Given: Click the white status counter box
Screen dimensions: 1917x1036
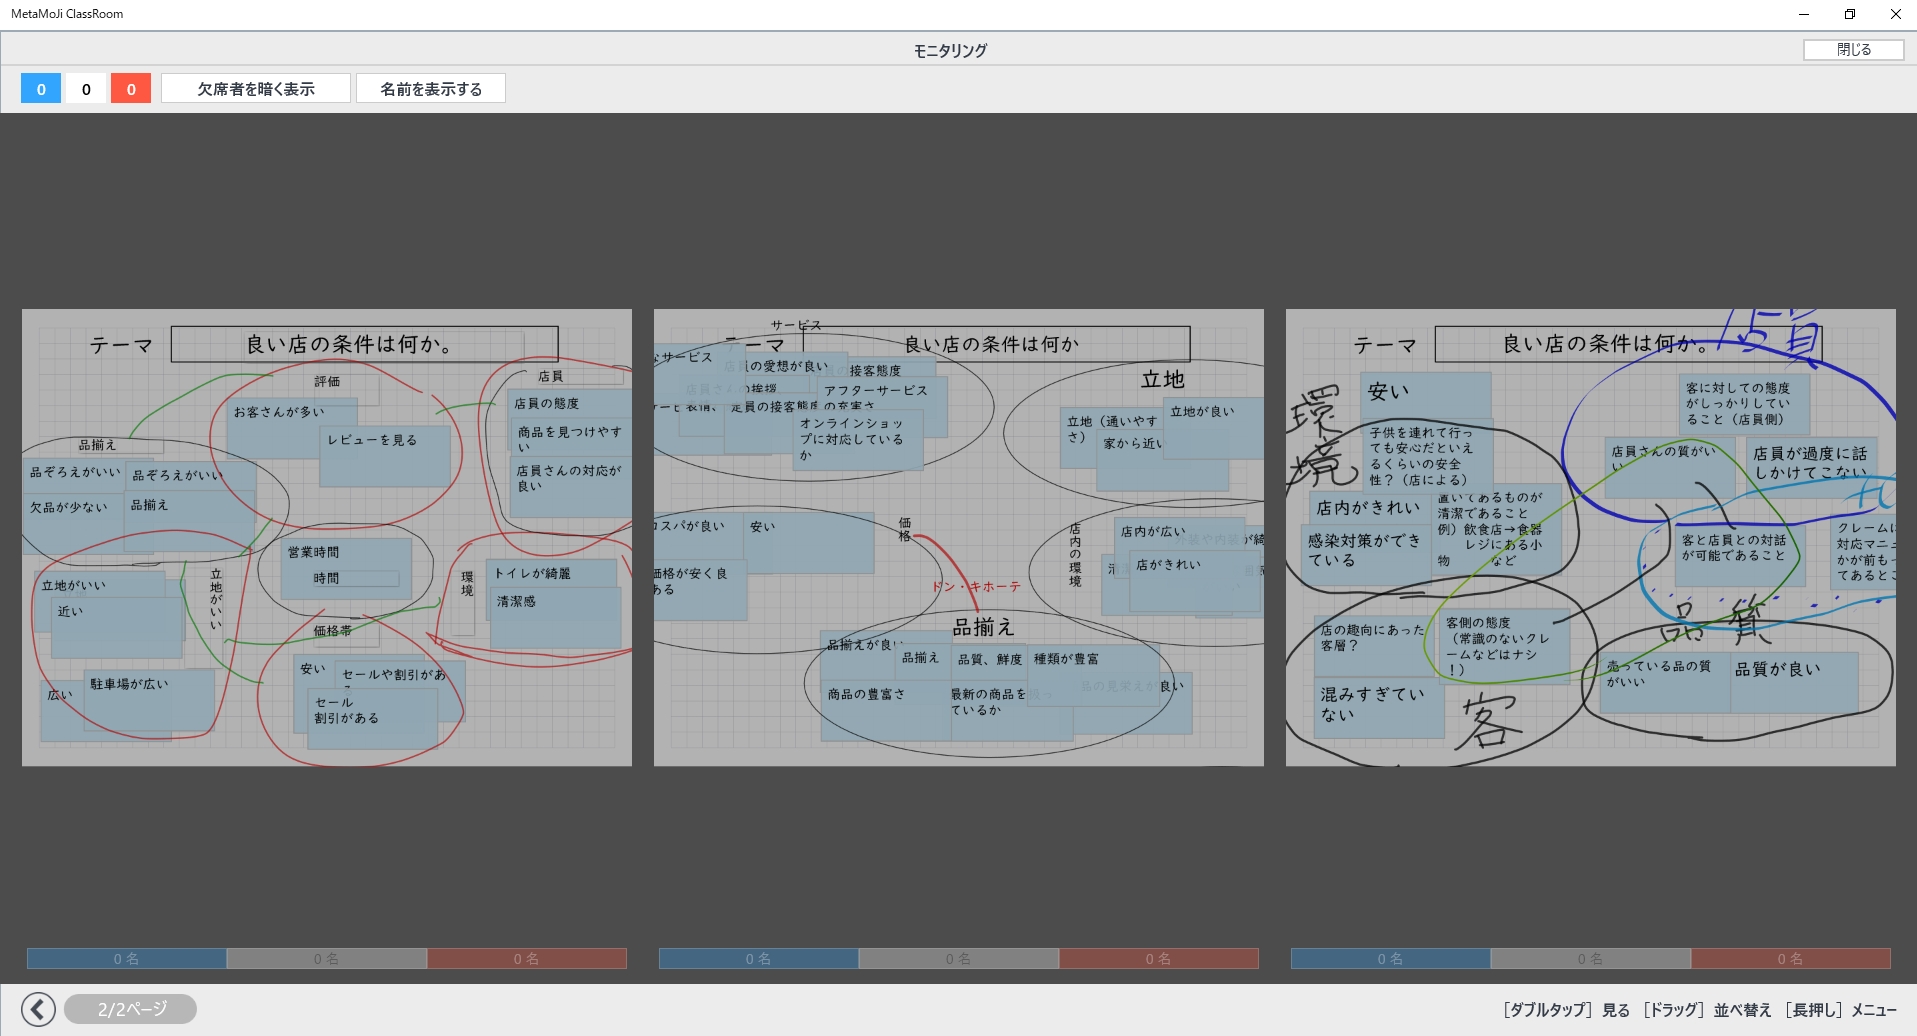Looking at the screenshot, I should pos(86,89).
